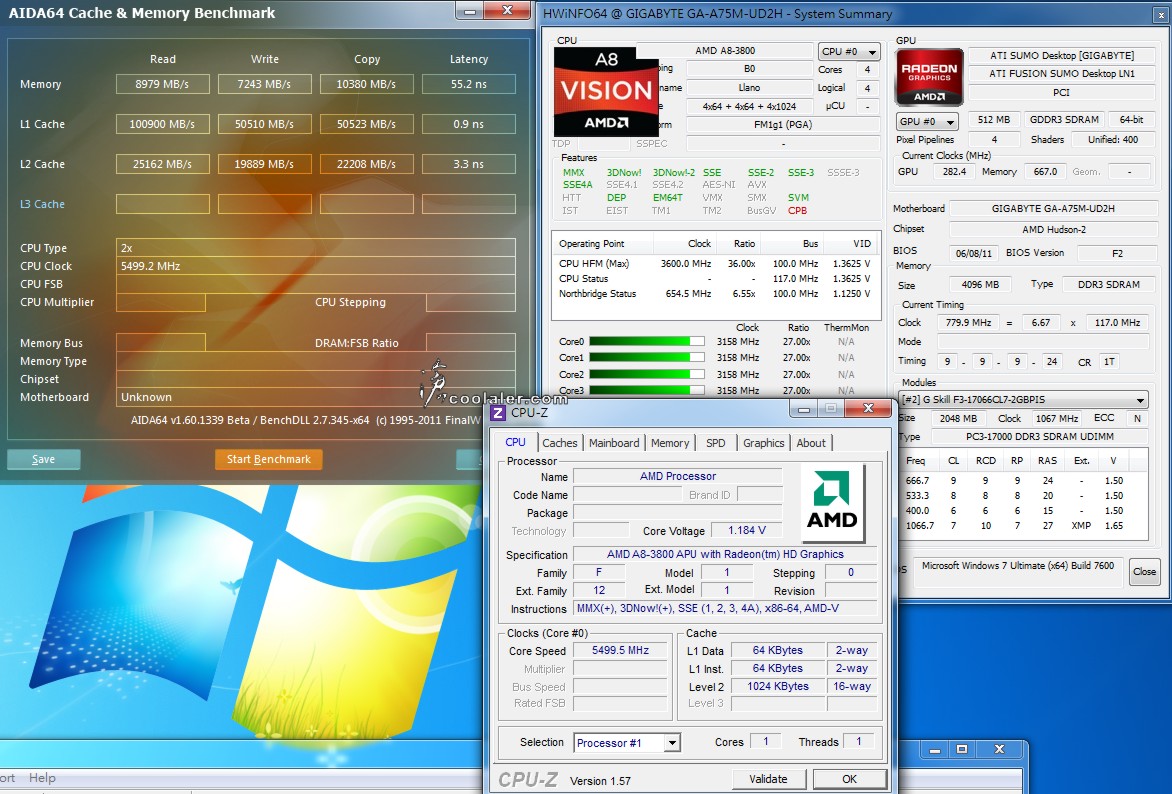
Task: Click the 779.9 MHz memory clock field
Action: (x=968, y=323)
